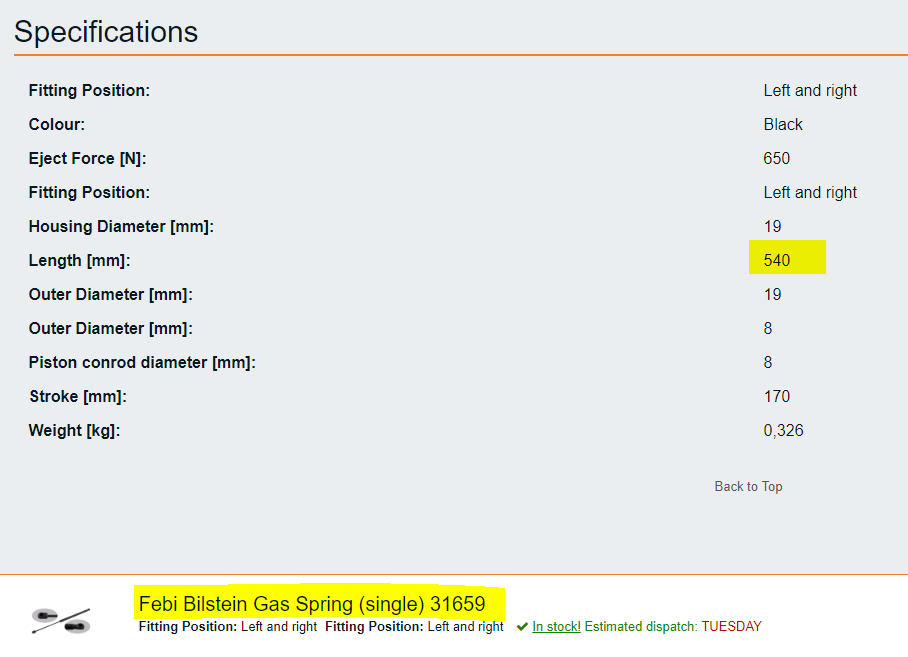Click the first Fitting Position label
This screenshot has height=657, width=908.
tap(89, 90)
